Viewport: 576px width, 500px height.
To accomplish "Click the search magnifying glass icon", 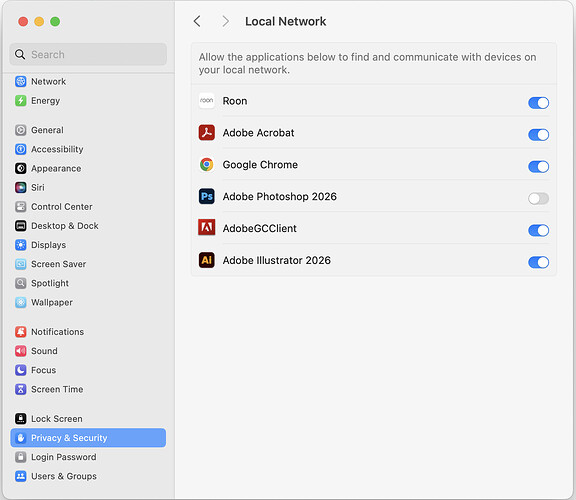I will 20,54.
